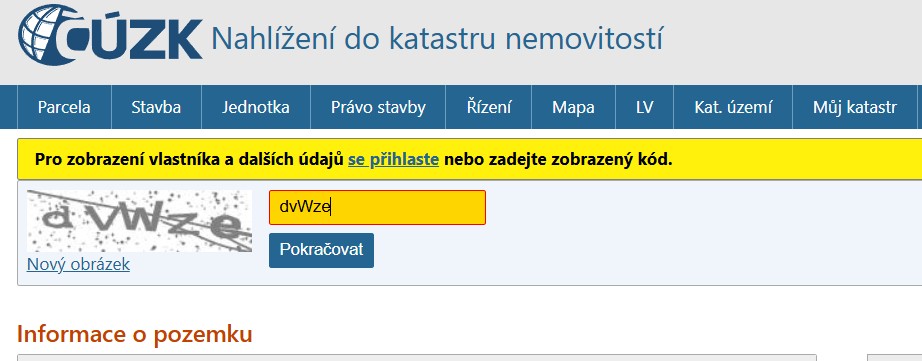Request a new captcha via Nový obrázek

pos(78,265)
